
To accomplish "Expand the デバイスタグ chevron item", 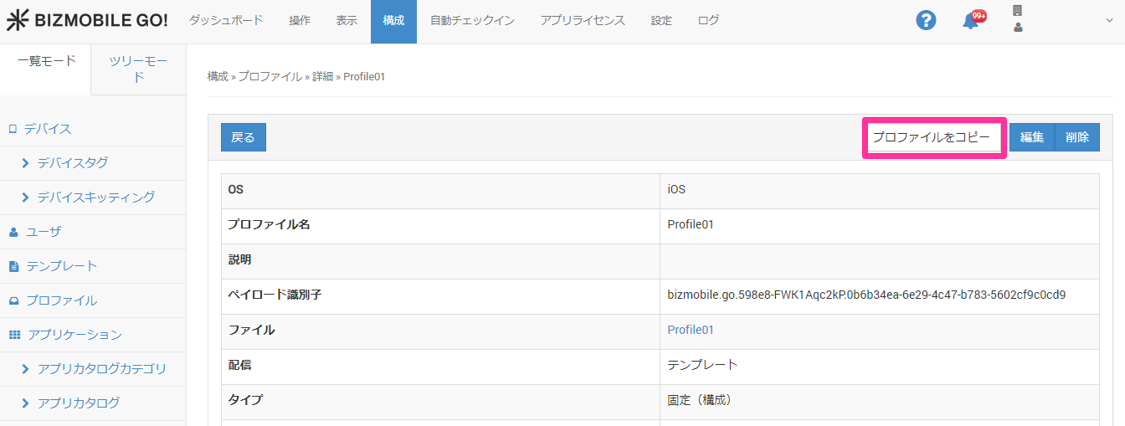I will (26, 163).
